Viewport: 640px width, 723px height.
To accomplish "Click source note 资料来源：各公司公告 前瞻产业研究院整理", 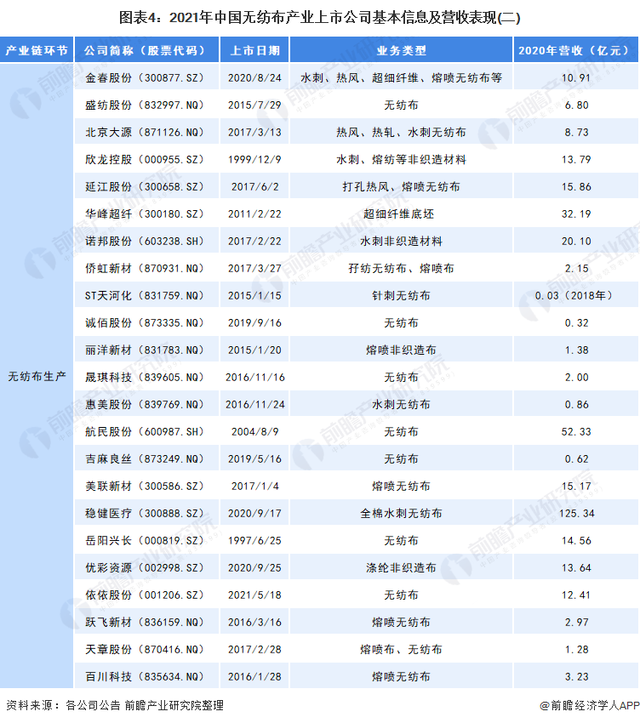I will click(x=115, y=705).
